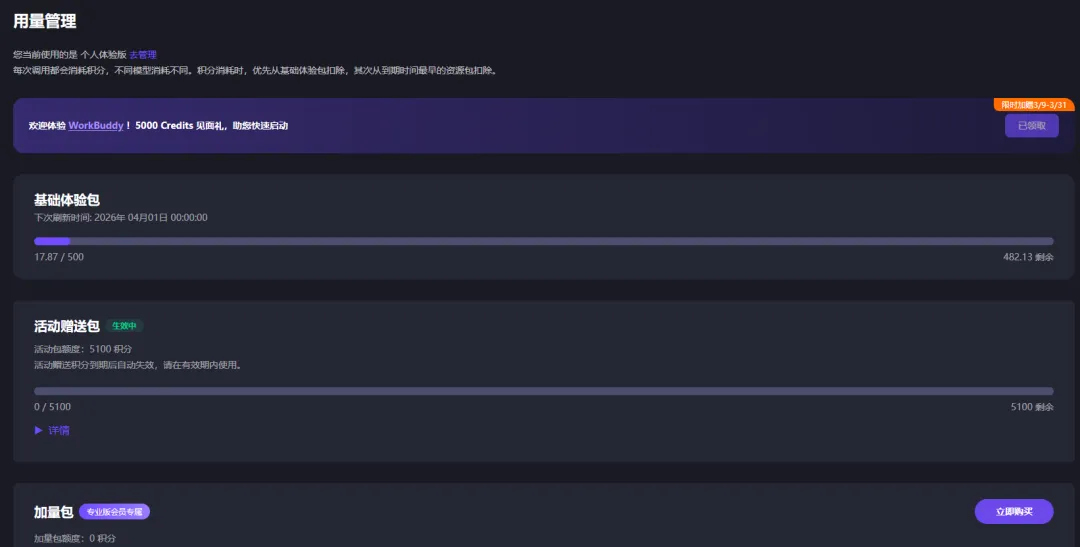1080x547 pixels.
Task: Click the 专业版会员专属 badge
Action: click(114, 511)
